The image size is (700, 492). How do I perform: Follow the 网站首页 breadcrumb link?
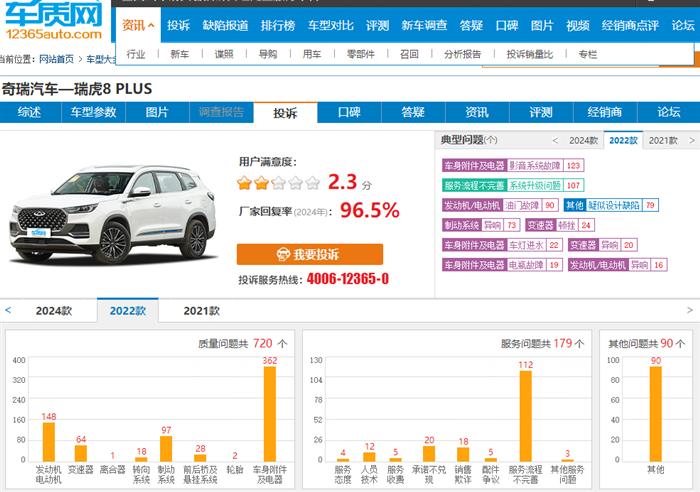point(56,59)
